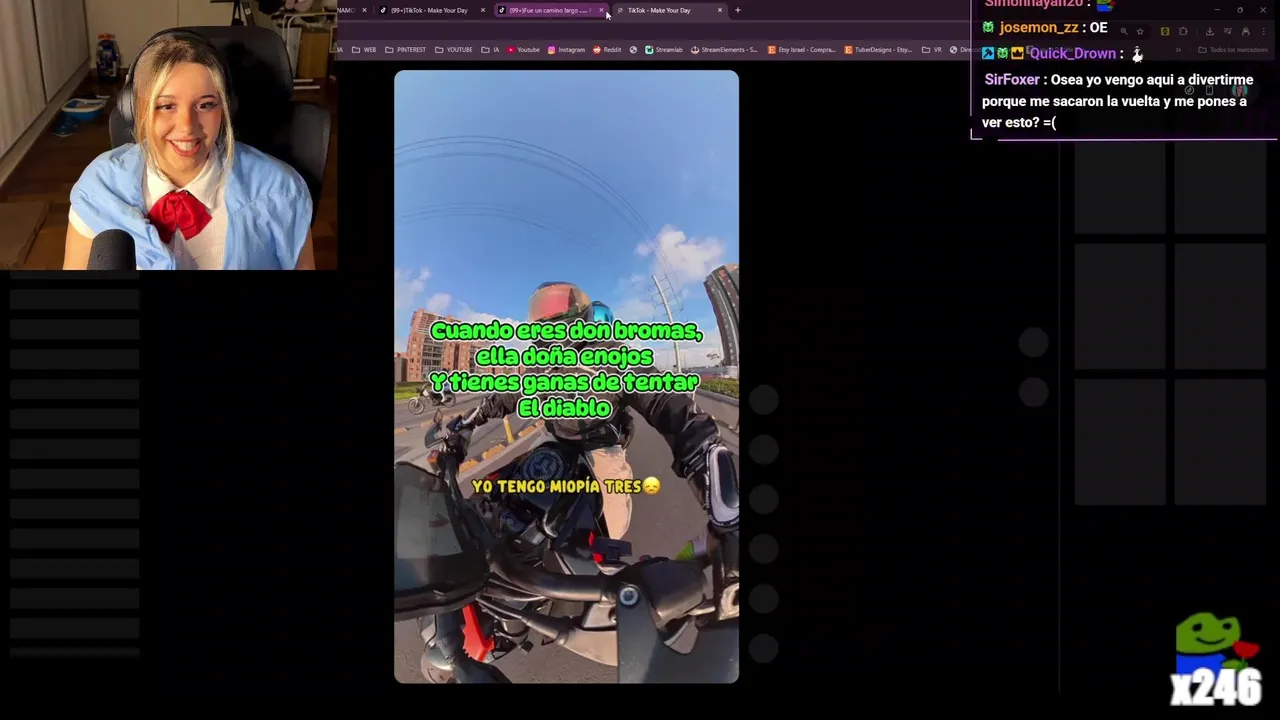Image resolution: width=1280 pixels, height=720 pixels.
Task: Open the browser three-dot menu
Action: coord(1263,31)
